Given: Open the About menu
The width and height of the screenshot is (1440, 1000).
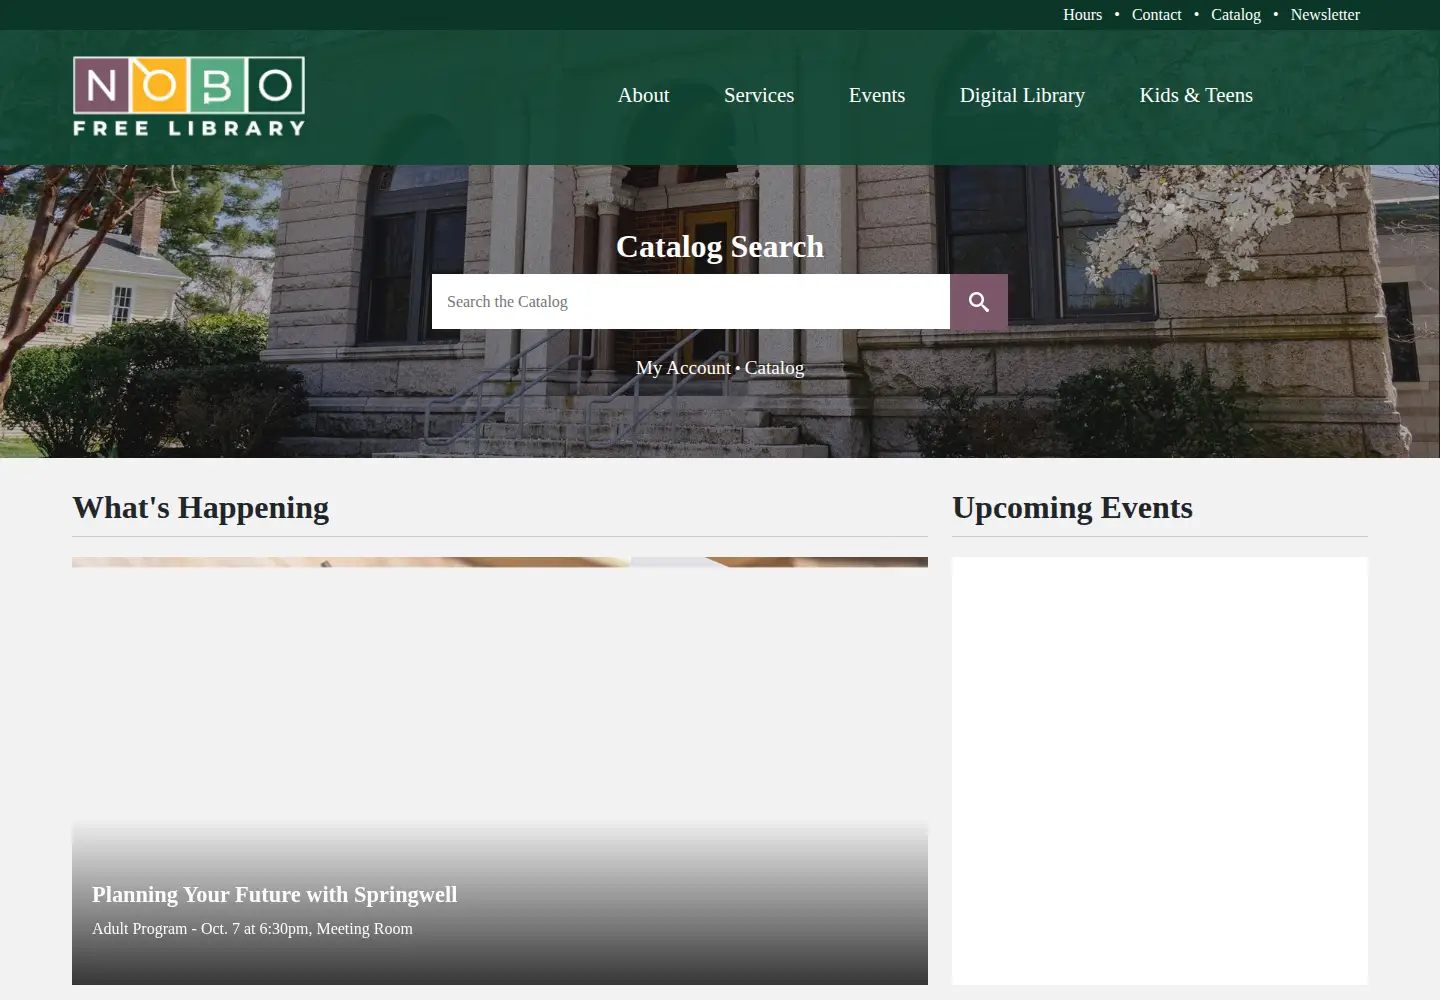Looking at the screenshot, I should 643,95.
